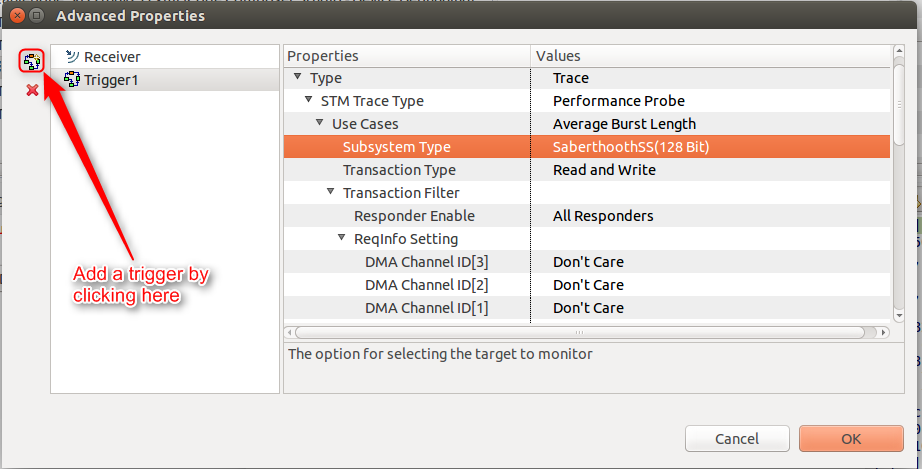Click the red delete trigger icon
The image size is (922, 469).
[32, 90]
